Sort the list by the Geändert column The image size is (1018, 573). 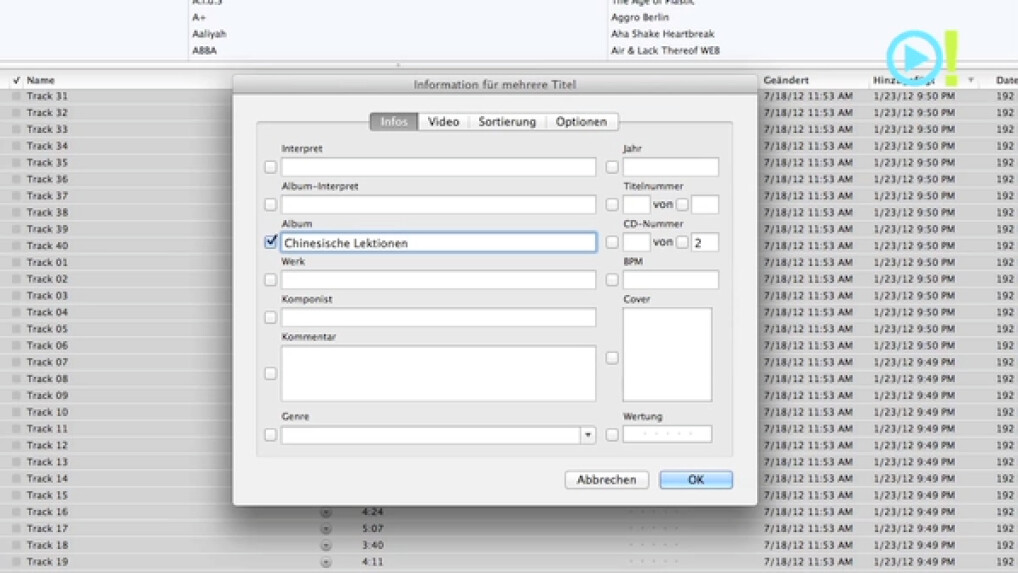click(x=787, y=80)
